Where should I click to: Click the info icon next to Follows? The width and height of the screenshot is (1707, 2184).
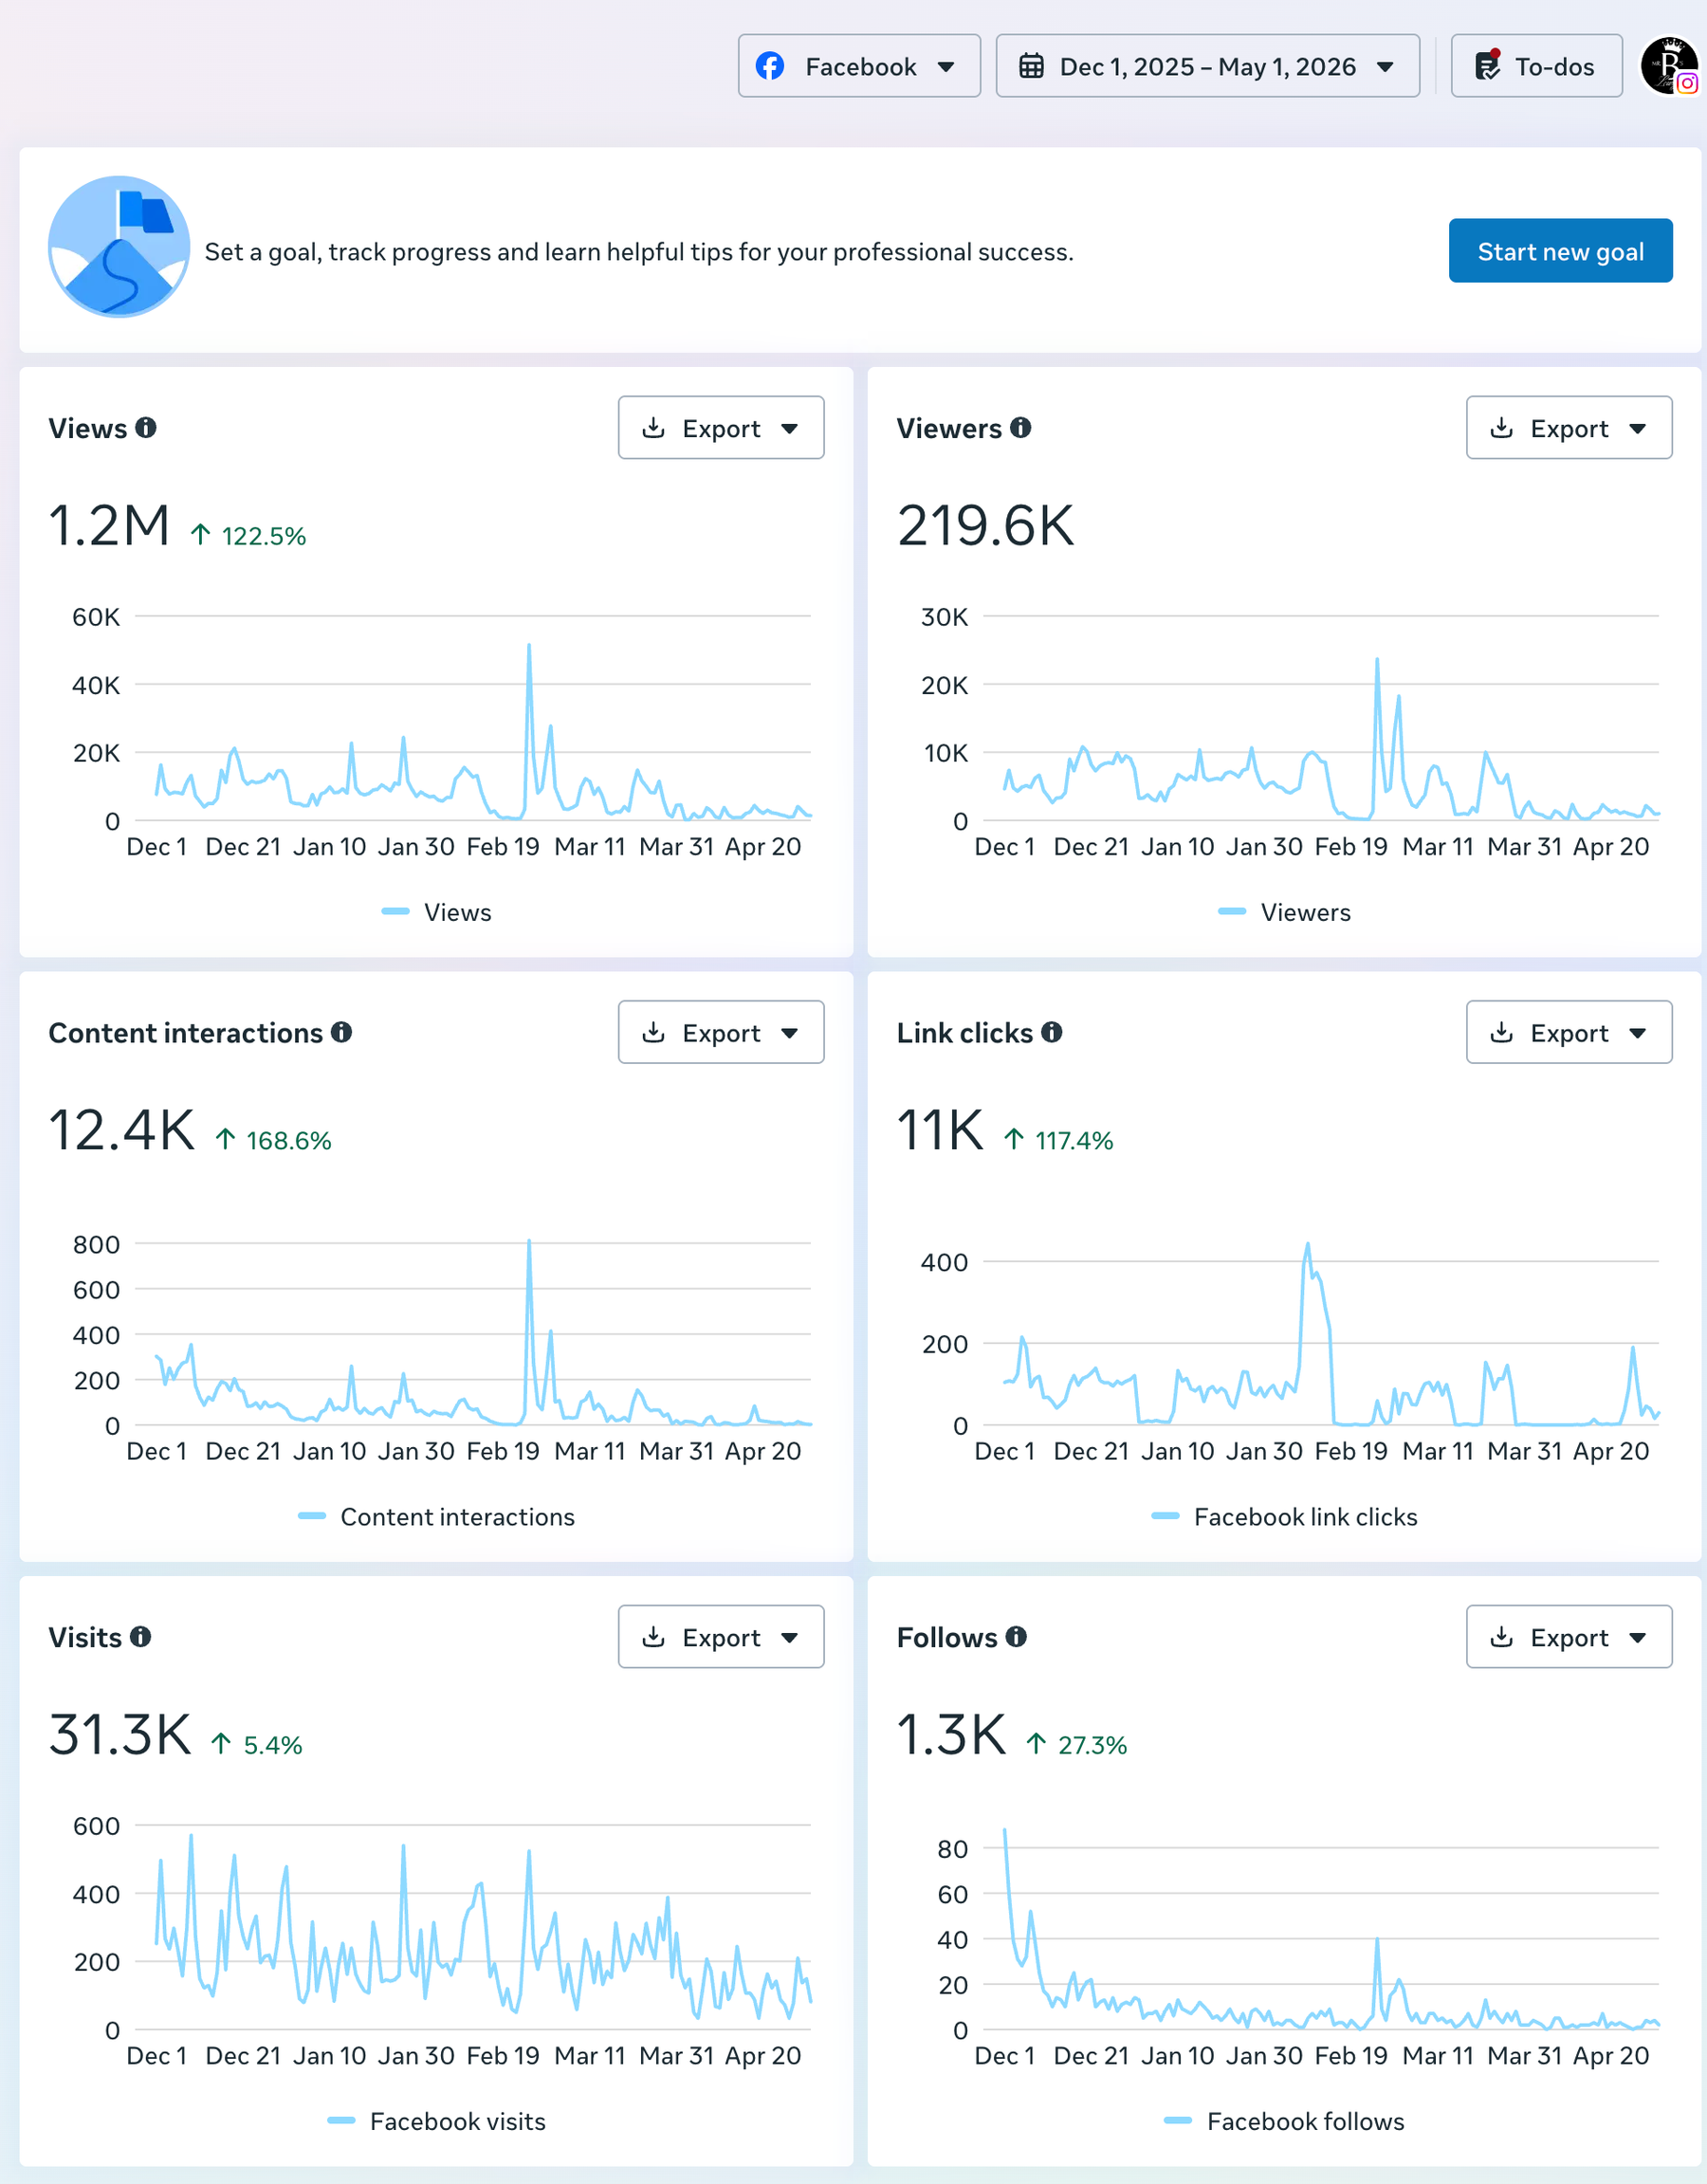(x=1016, y=1637)
